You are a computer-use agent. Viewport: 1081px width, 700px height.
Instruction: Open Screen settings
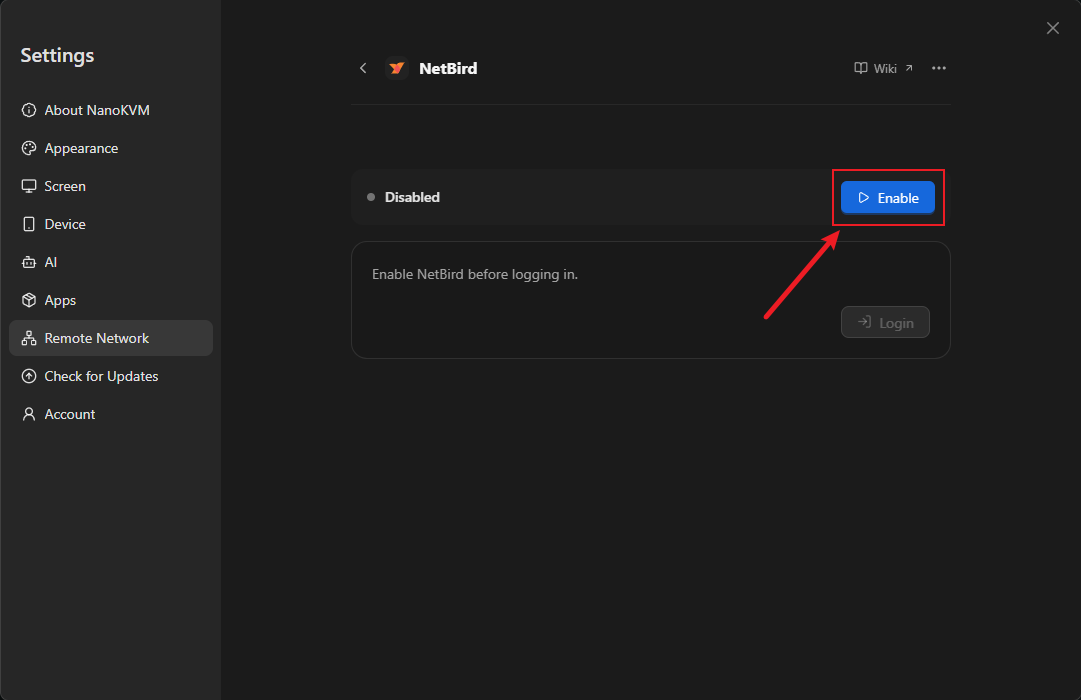tap(111, 186)
